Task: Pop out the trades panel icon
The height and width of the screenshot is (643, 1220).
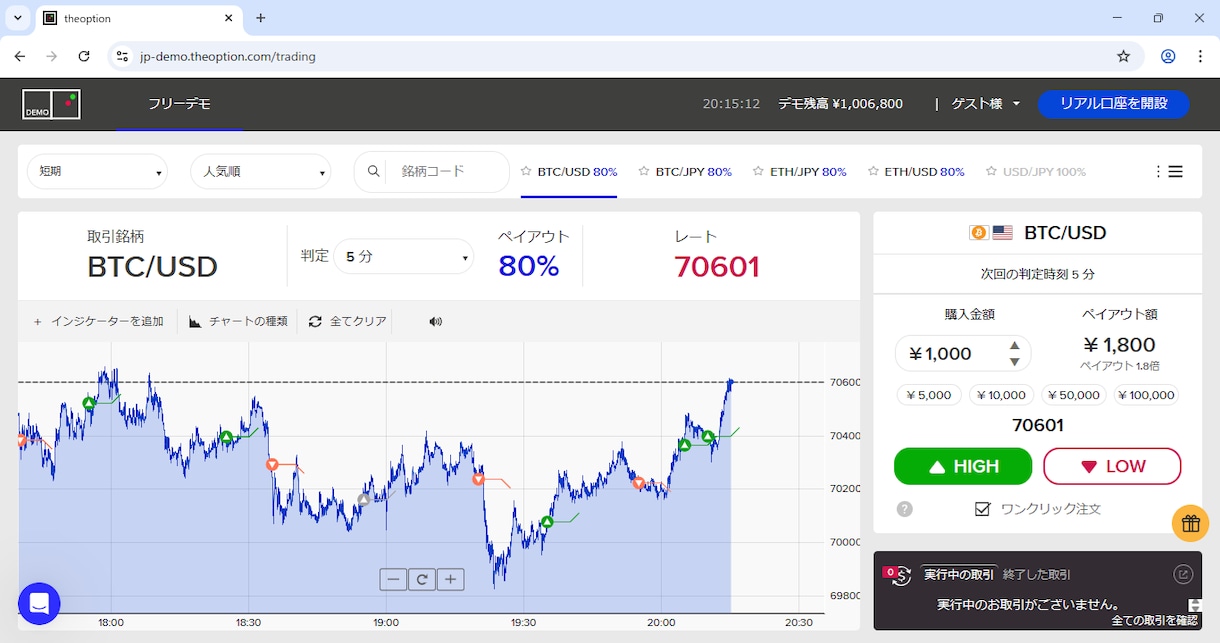Action: [x=1183, y=574]
